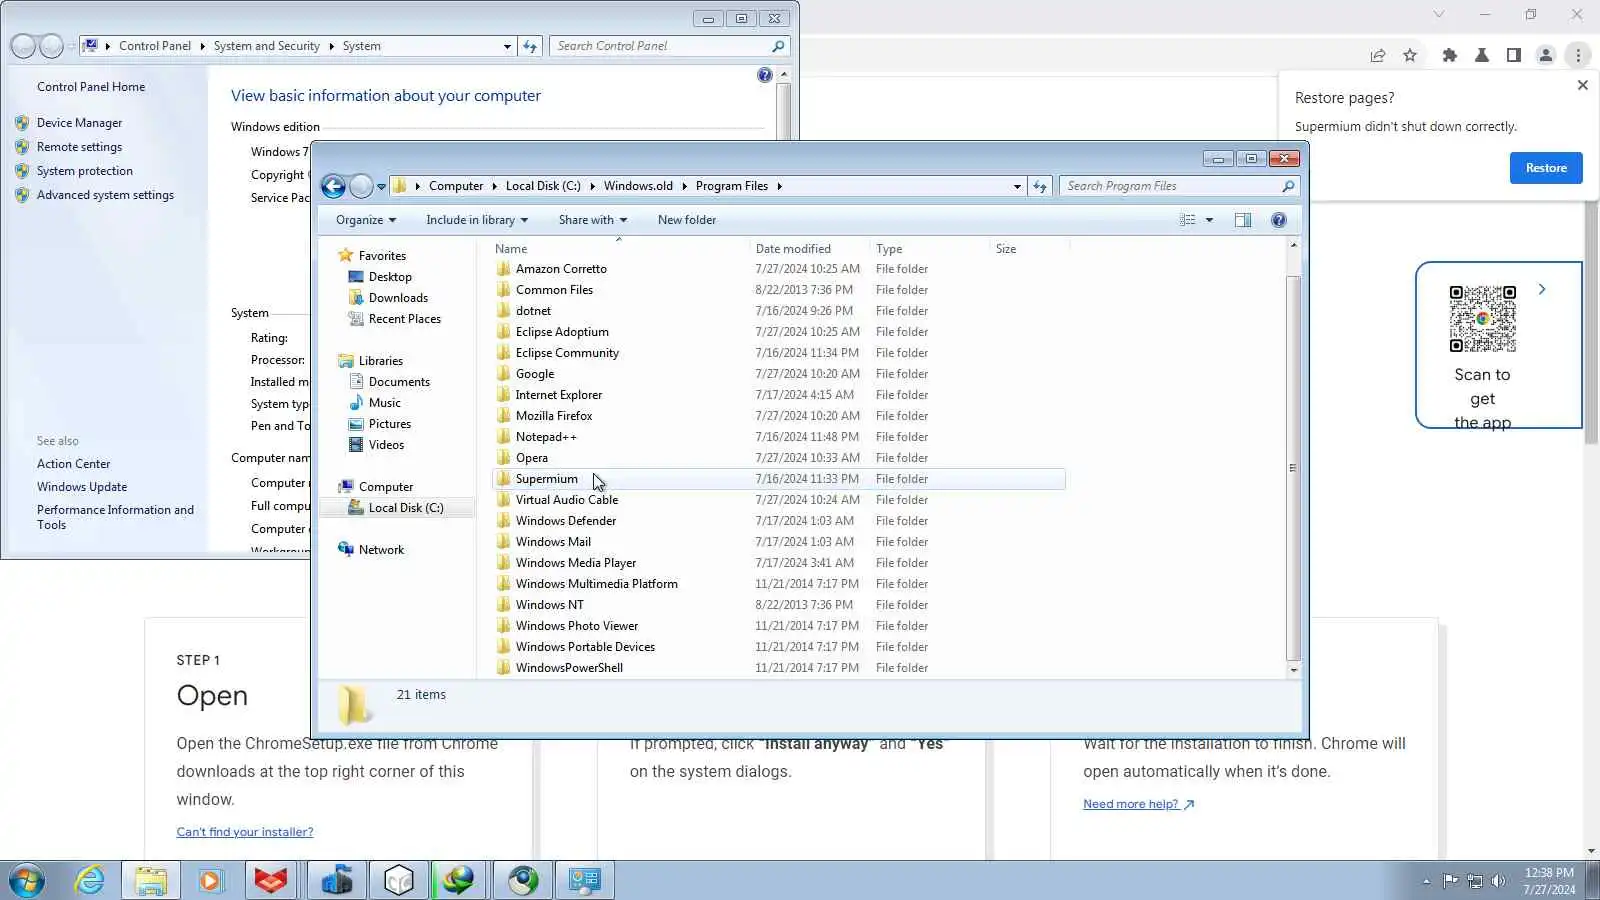Show hidden tray icons arrow

1426,881
